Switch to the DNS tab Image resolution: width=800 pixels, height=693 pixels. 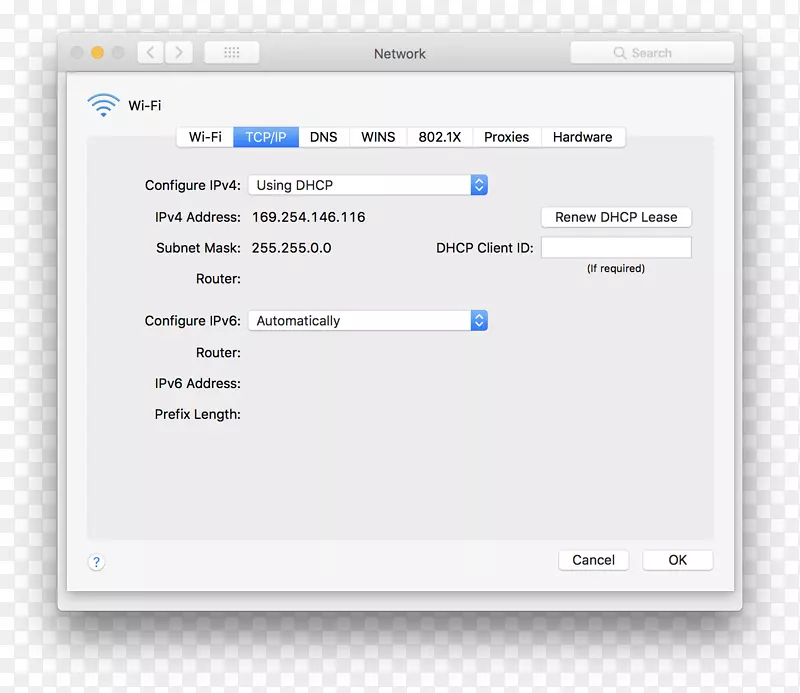(323, 137)
